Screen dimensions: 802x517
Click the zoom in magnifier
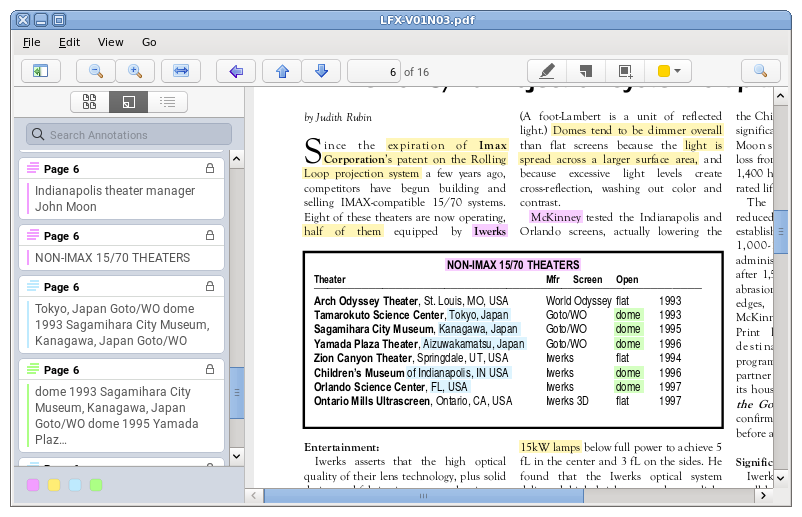[x=135, y=71]
